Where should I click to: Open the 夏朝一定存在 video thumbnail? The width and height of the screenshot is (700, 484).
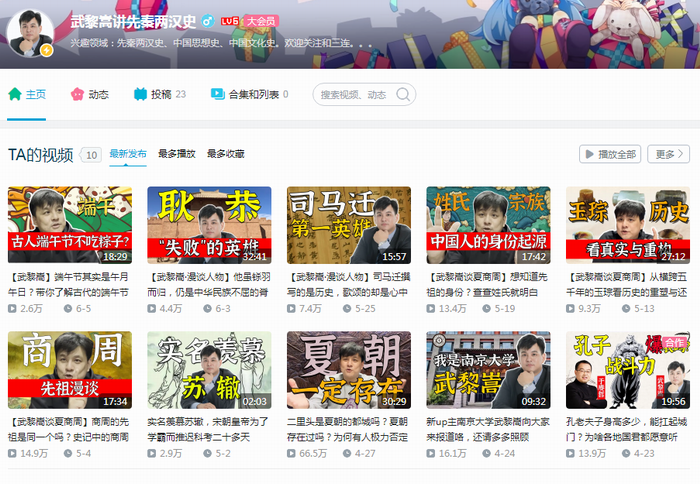pyautogui.click(x=348, y=370)
